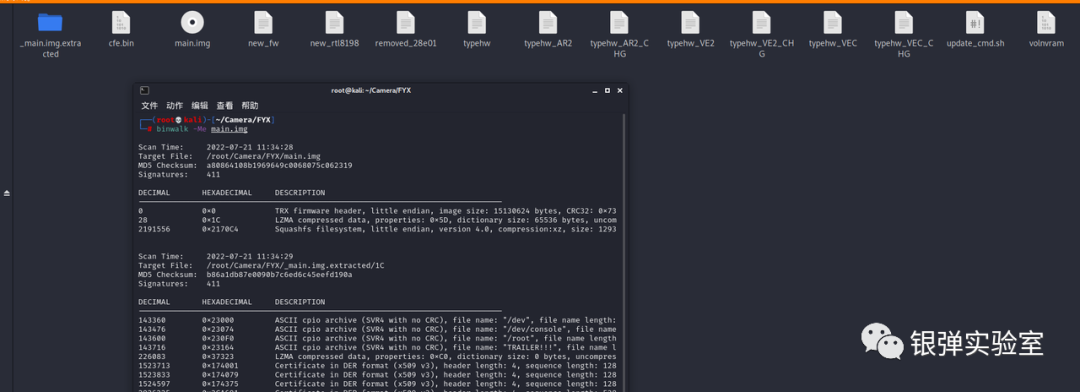Close the terminal window
1080x392 pixels.
(620, 90)
